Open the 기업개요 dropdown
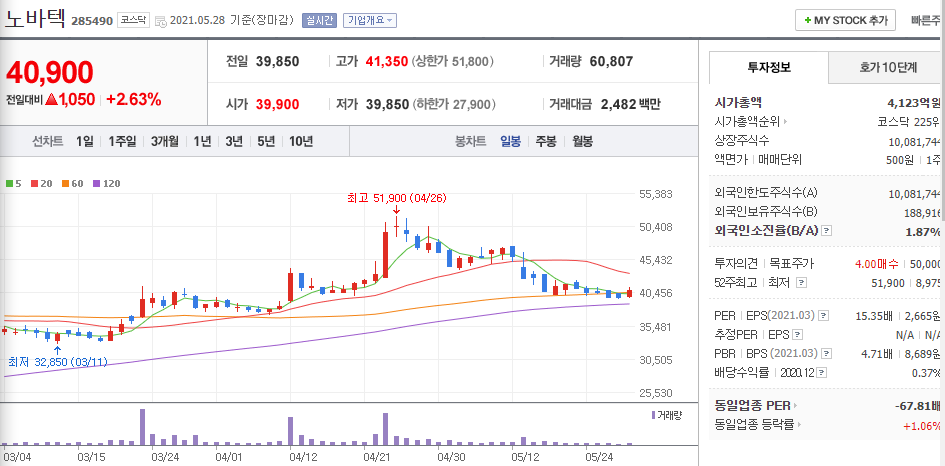This screenshot has height=466, width=945. coord(369,20)
